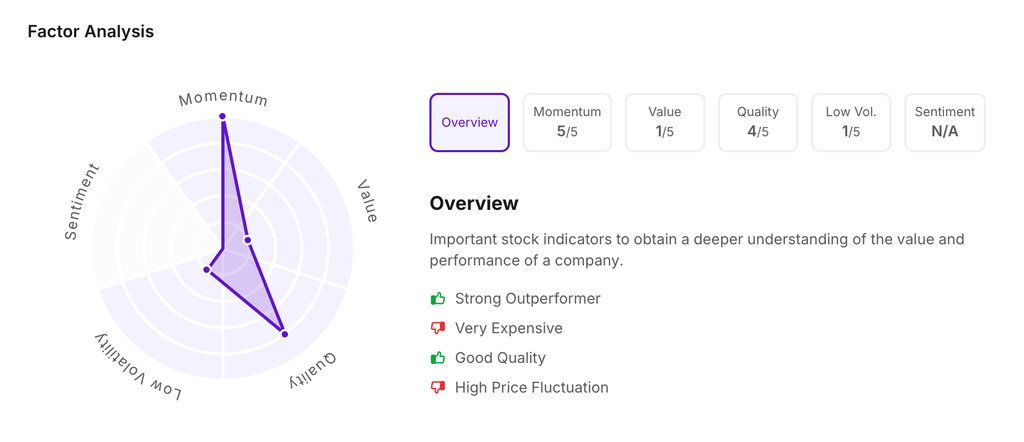Click the Sentiment axis label on chart

pyautogui.click(x=81, y=201)
